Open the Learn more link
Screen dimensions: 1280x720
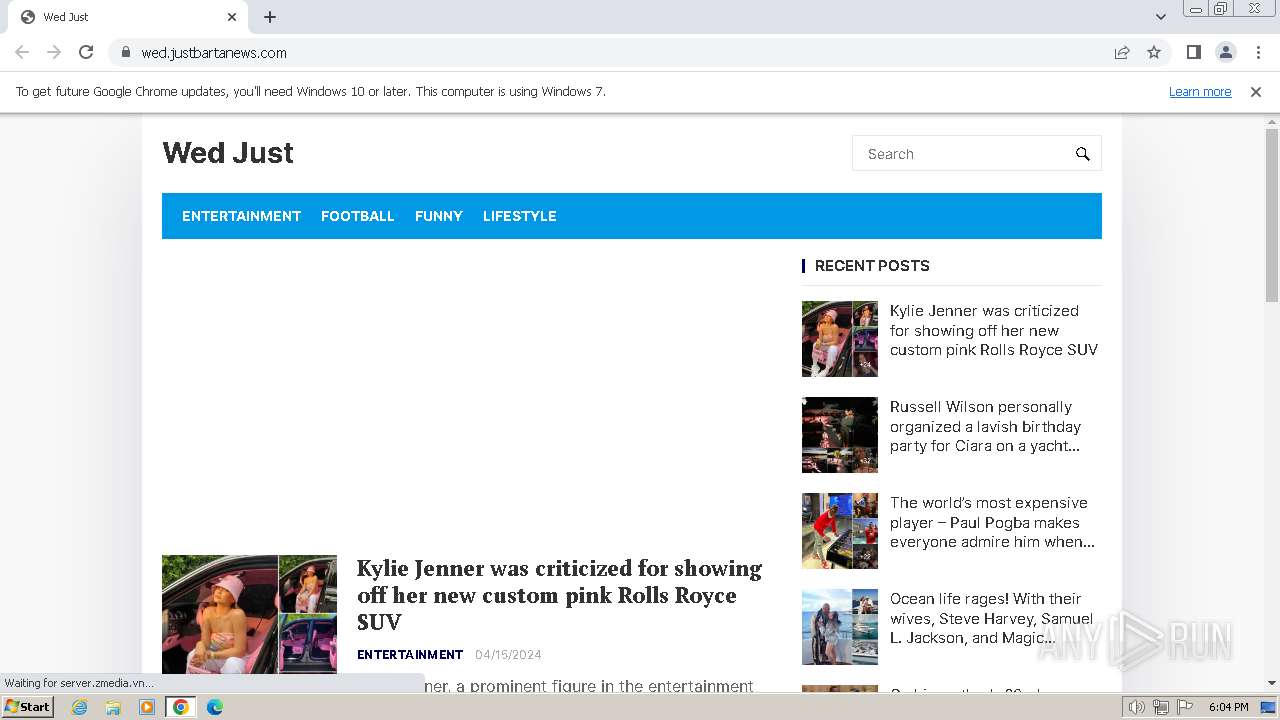click(x=1200, y=91)
